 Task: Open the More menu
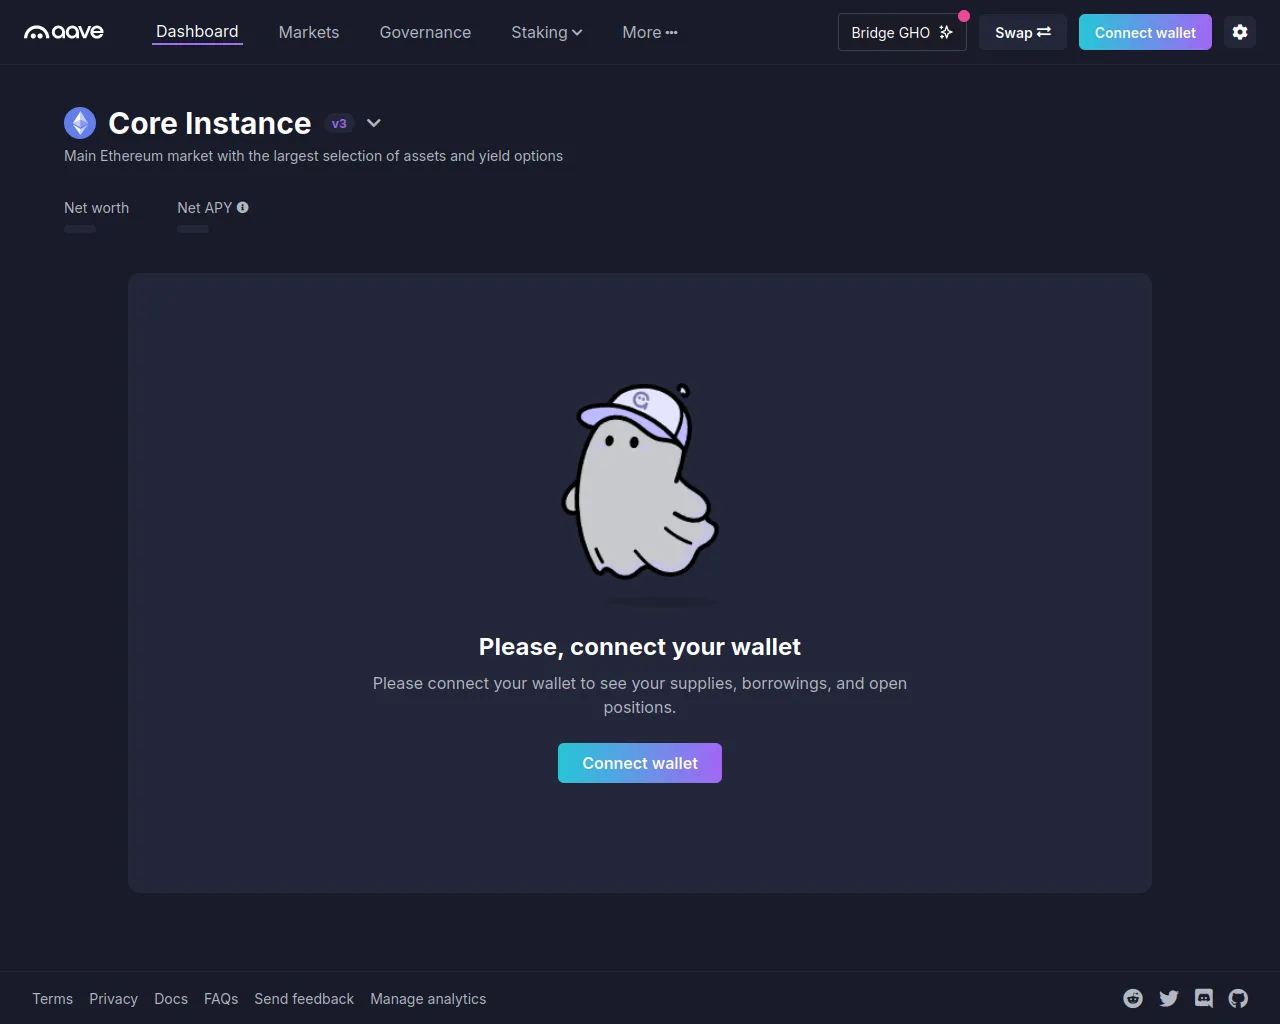(x=650, y=32)
